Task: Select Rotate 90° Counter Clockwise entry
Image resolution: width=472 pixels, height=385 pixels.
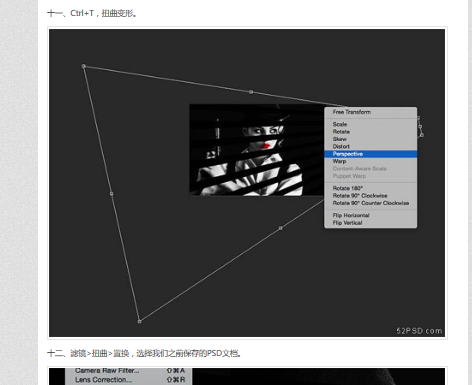Action: (370, 203)
